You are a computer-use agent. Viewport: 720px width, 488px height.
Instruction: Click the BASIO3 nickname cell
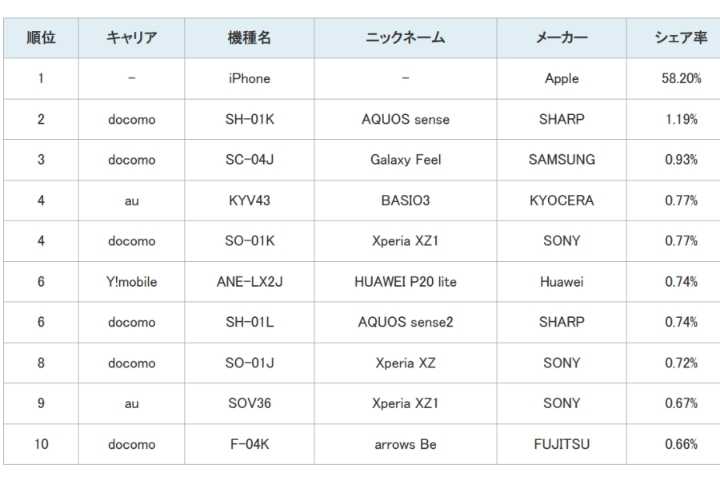405,201
